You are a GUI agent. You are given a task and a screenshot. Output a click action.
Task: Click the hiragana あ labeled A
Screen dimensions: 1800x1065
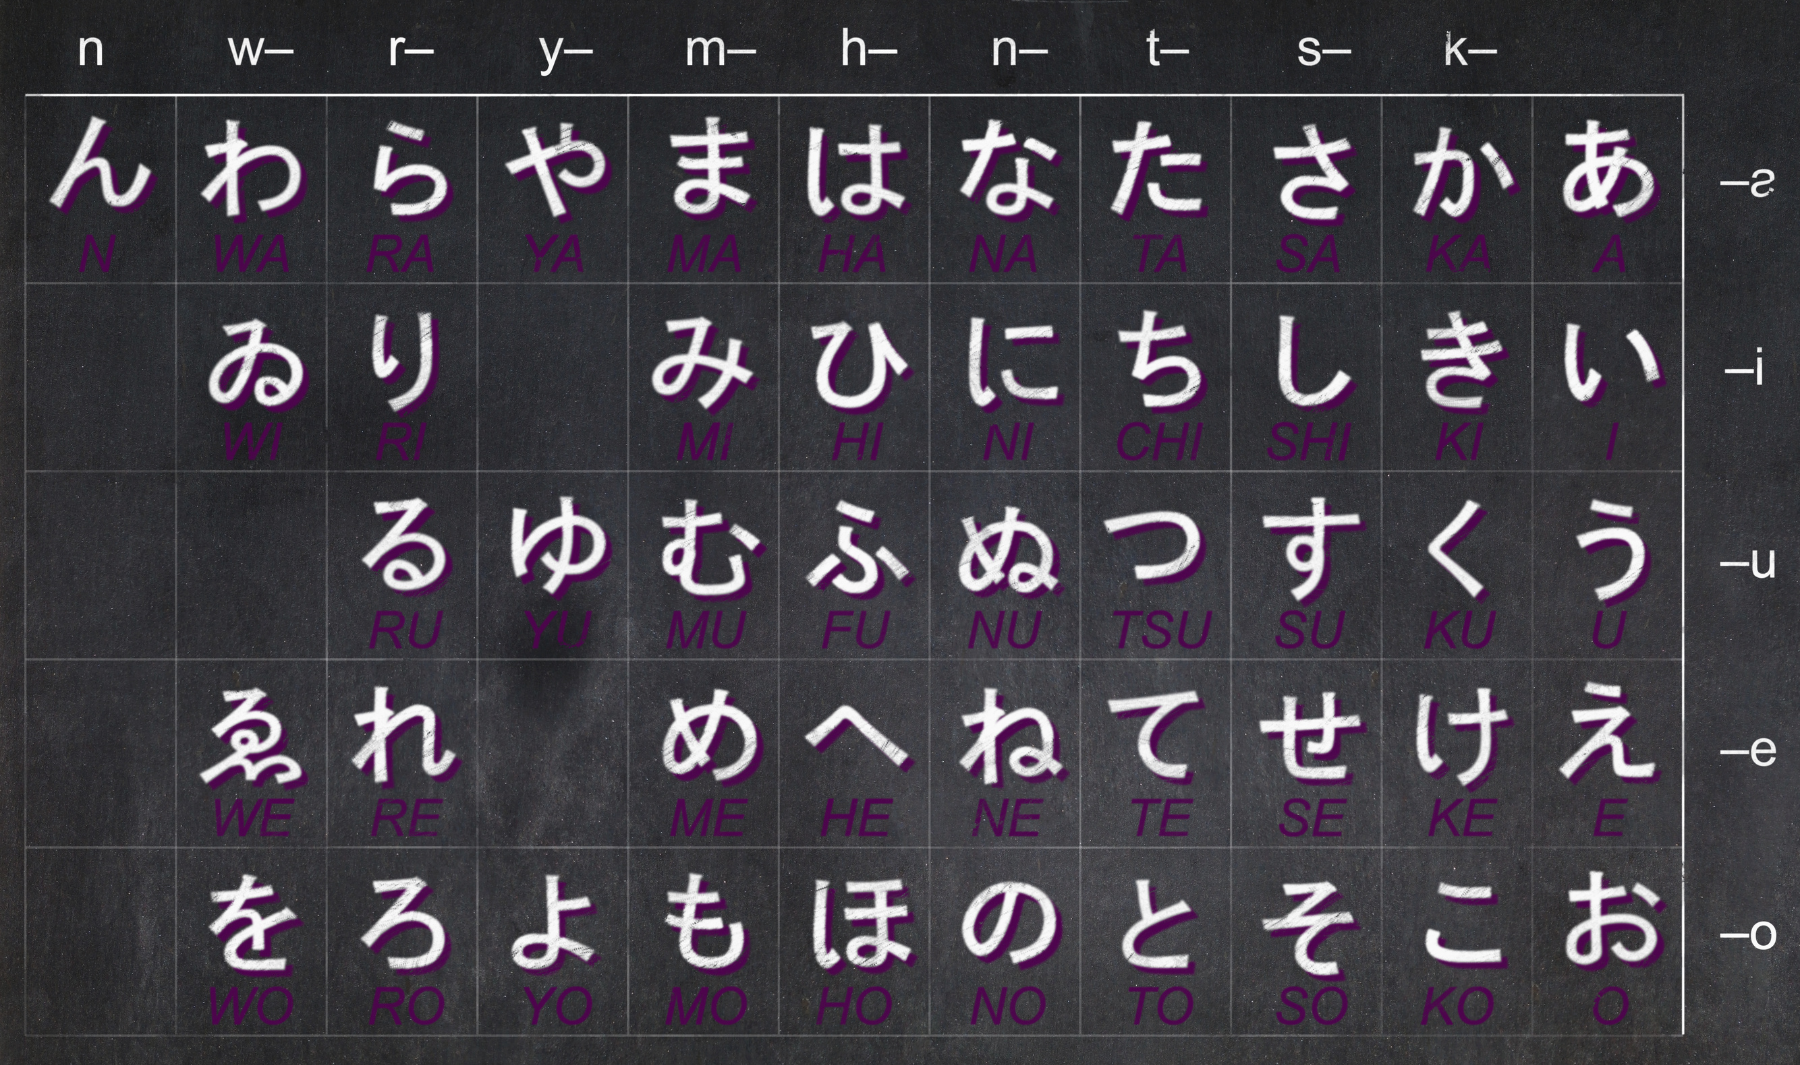coord(1607,168)
